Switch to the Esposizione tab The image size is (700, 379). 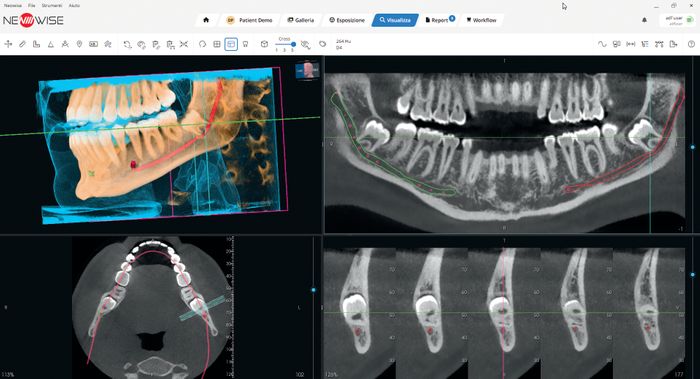(x=347, y=20)
